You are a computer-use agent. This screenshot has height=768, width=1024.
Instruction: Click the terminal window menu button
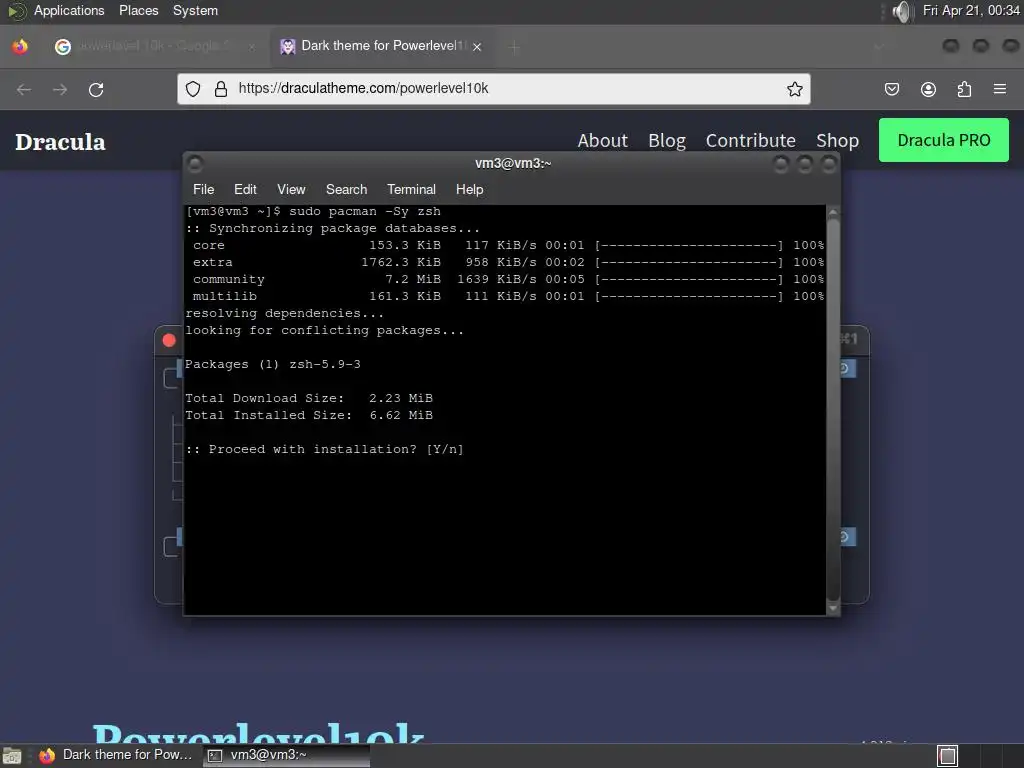195,164
